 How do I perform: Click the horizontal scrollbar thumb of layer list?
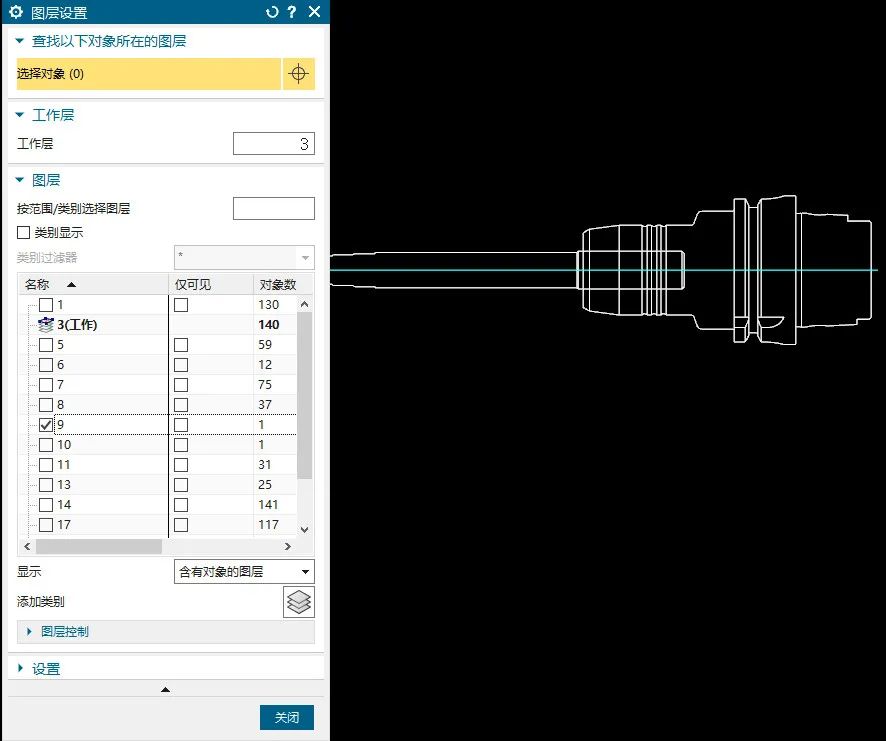point(99,546)
